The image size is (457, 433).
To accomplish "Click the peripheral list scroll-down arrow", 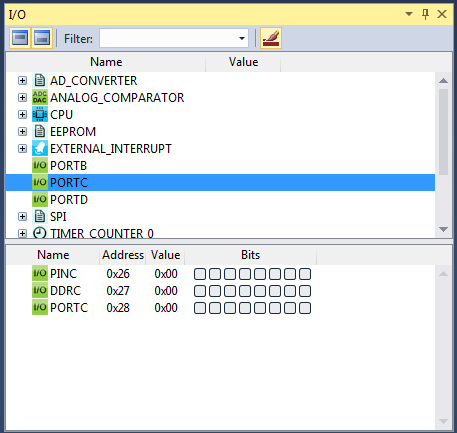I will 443,229.
